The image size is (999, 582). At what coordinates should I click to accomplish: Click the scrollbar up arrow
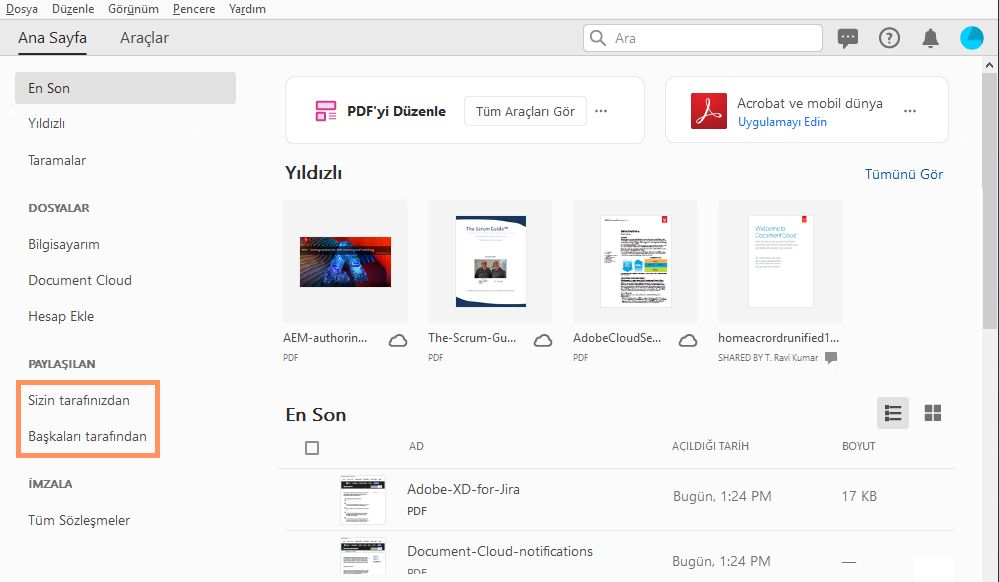pos(989,64)
